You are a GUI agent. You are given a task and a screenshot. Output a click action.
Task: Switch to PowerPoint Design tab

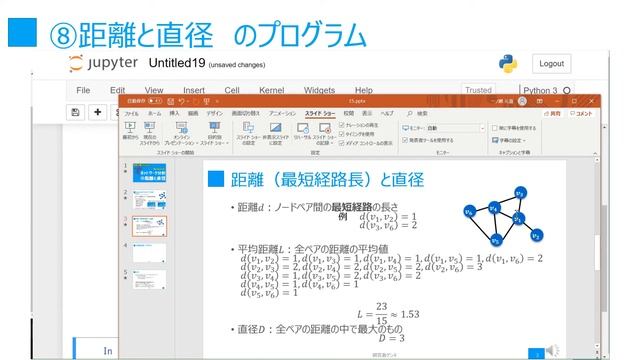pos(214,113)
